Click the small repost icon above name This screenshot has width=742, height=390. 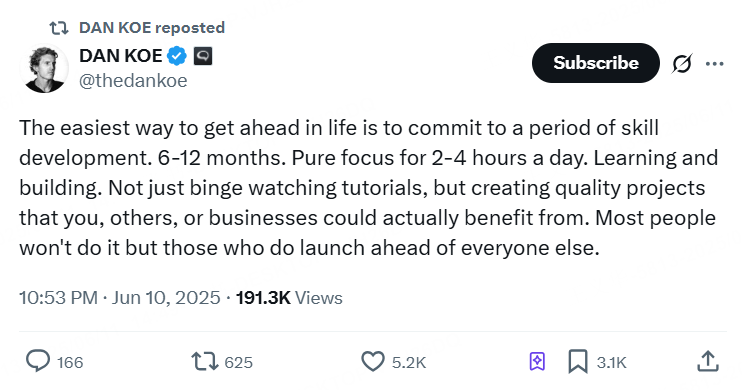tap(59, 28)
